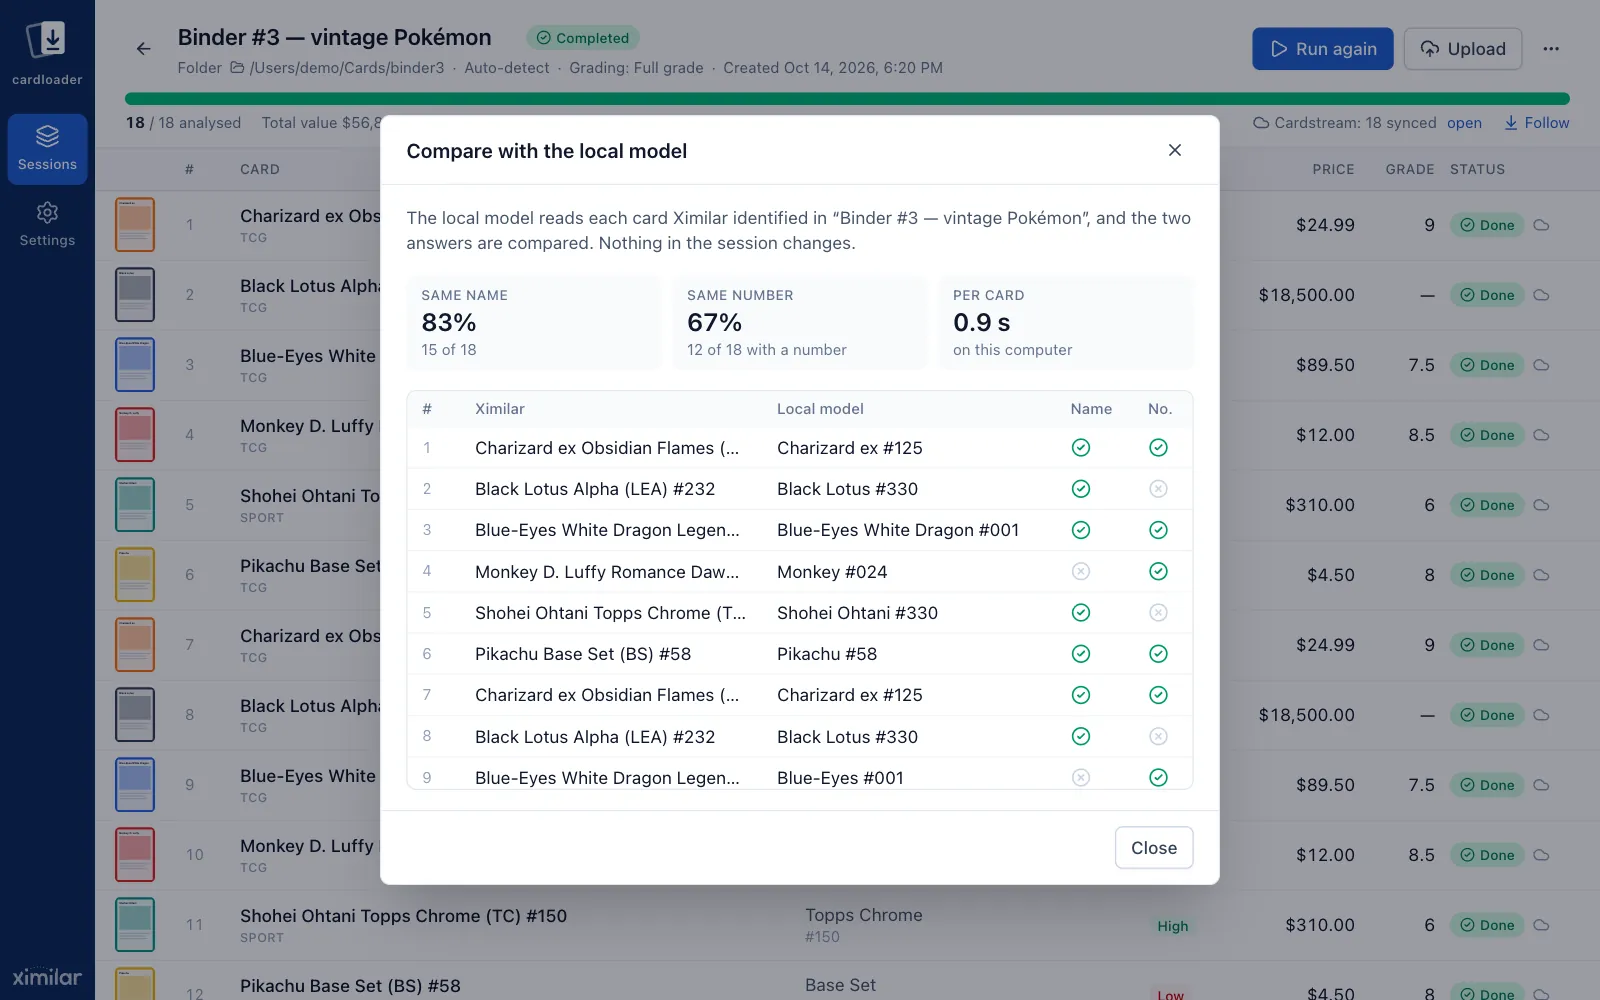Screen dimensions: 1600x1000
Task: Click the $18,500.00 price in row 2
Action: (x=1306, y=295)
